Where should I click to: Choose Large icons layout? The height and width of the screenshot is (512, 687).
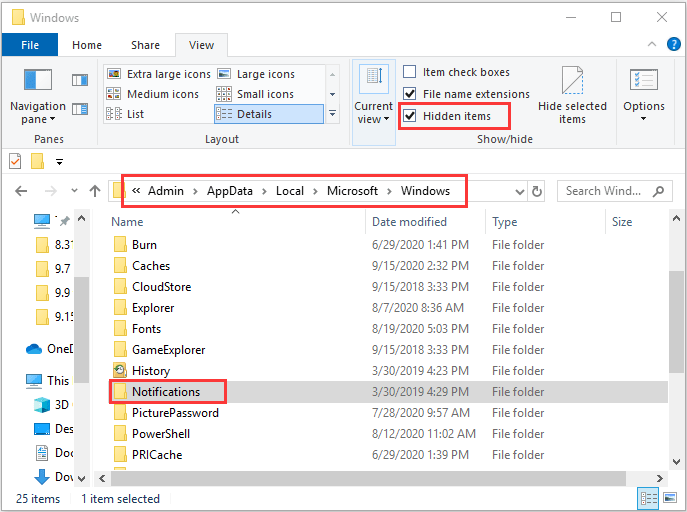256,74
